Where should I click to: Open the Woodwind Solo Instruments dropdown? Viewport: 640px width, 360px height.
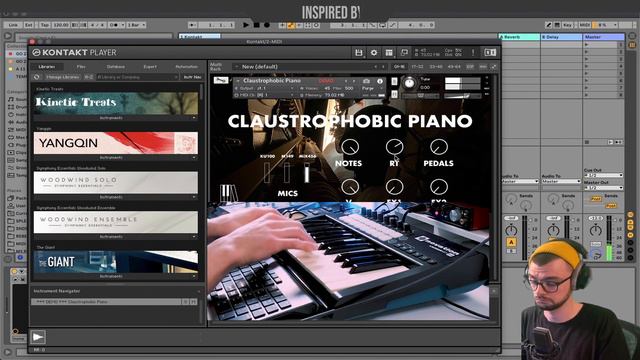tap(116, 197)
